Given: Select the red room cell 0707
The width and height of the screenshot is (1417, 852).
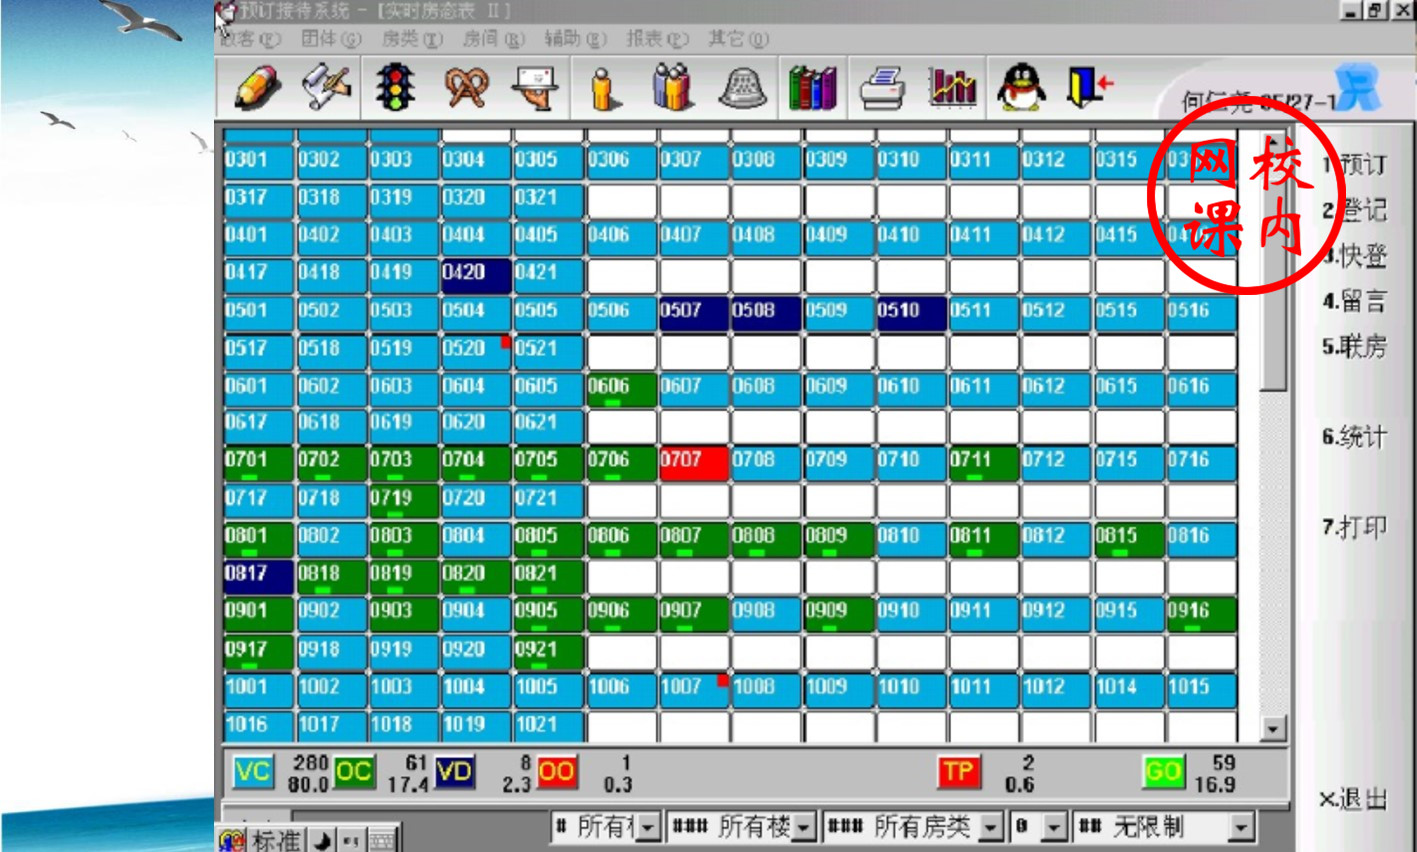Looking at the screenshot, I should [x=694, y=464].
